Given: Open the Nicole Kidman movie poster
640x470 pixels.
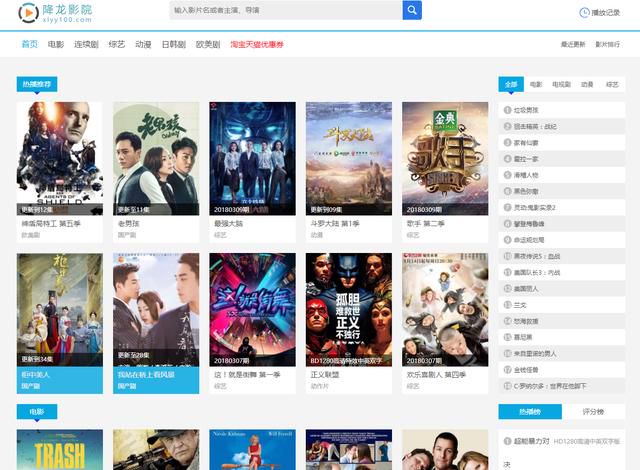Looking at the screenshot, I should pyautogui.click(x=252, y=450).
